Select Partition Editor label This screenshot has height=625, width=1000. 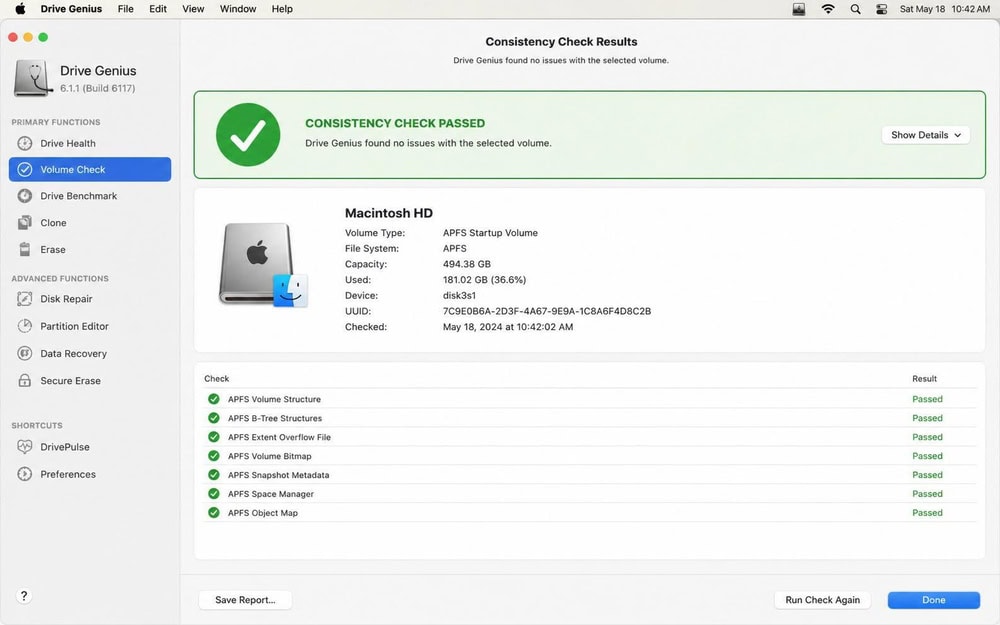click(75, 326)
